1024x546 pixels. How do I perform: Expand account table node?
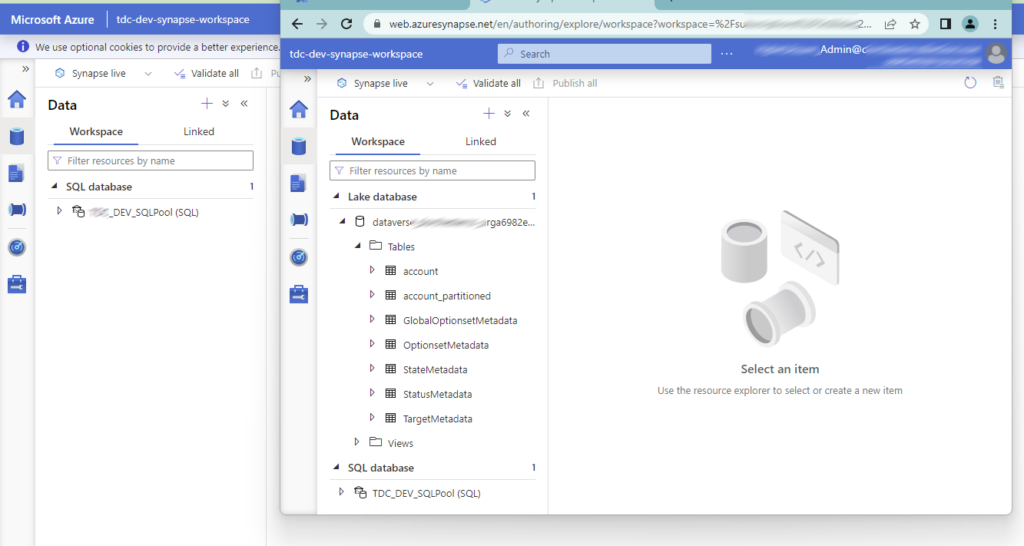[x=372, y=270]
